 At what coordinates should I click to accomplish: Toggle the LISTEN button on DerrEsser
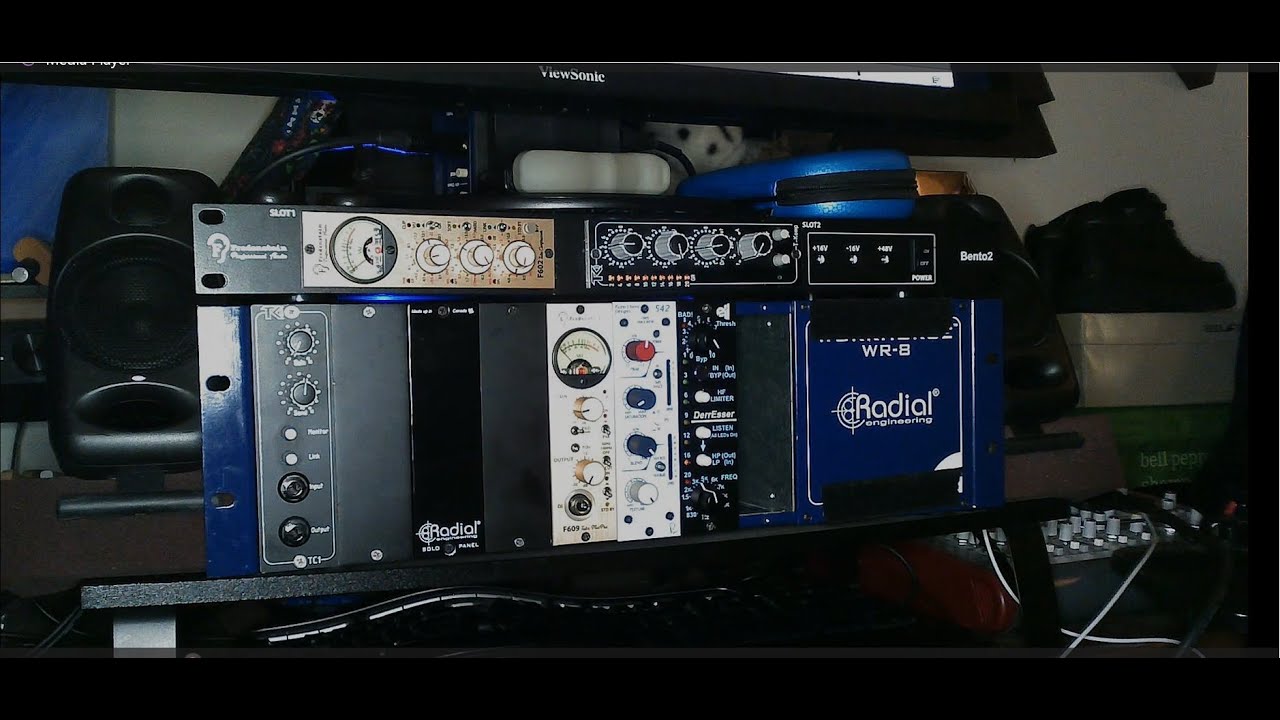pyautogui.click(x=703, y=430)
